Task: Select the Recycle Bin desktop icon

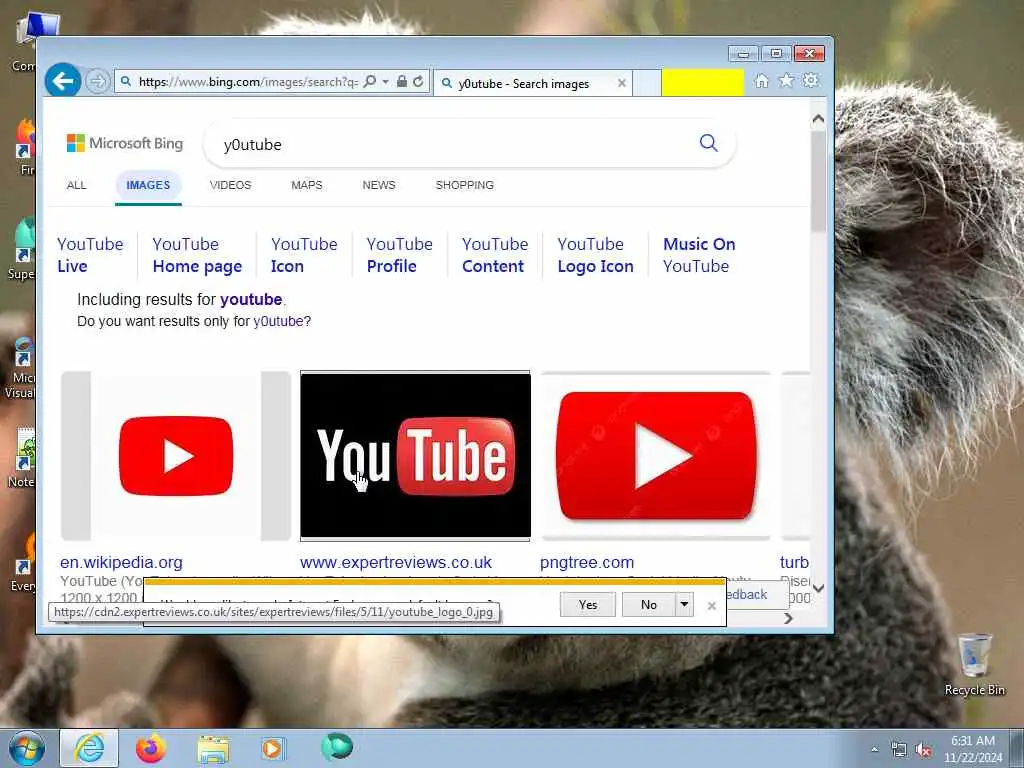Action: click(x=975, y=664)
